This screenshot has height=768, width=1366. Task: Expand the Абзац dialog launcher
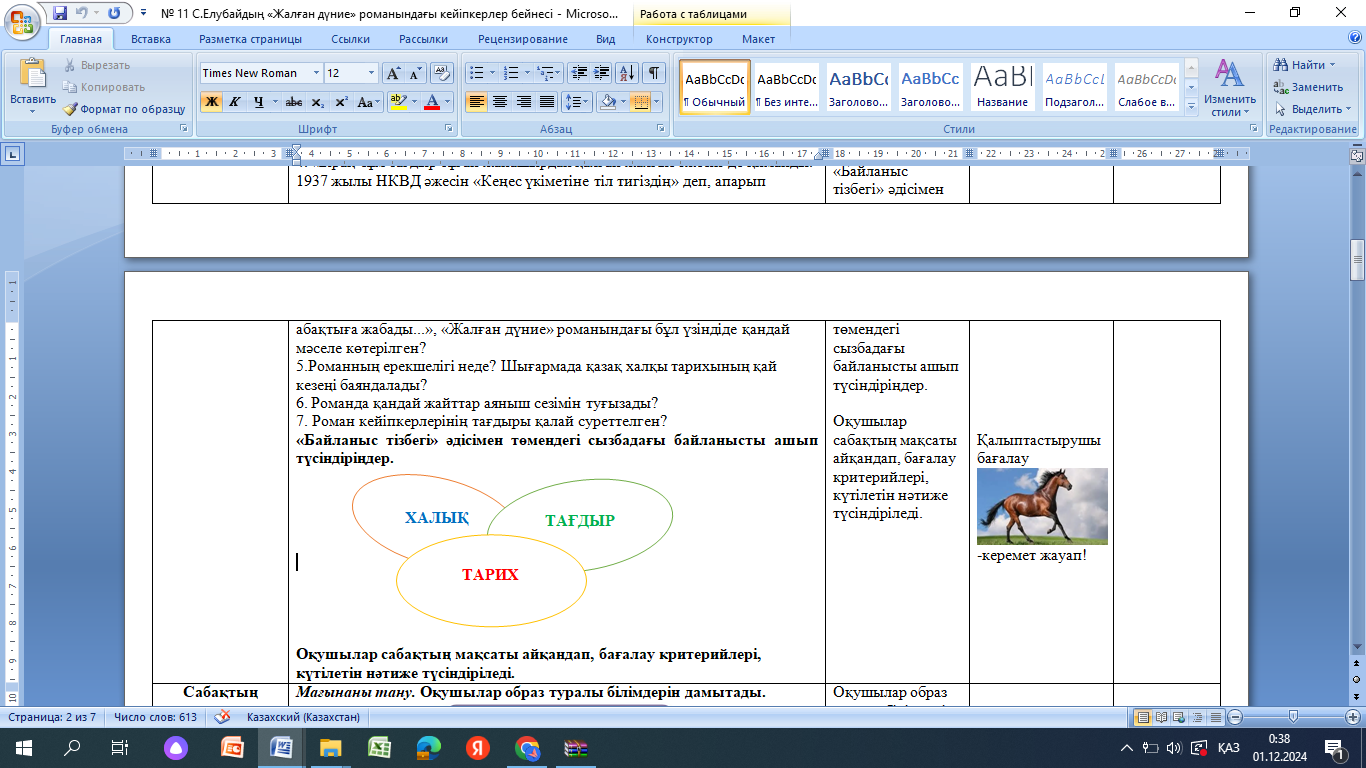pos(661,130)
